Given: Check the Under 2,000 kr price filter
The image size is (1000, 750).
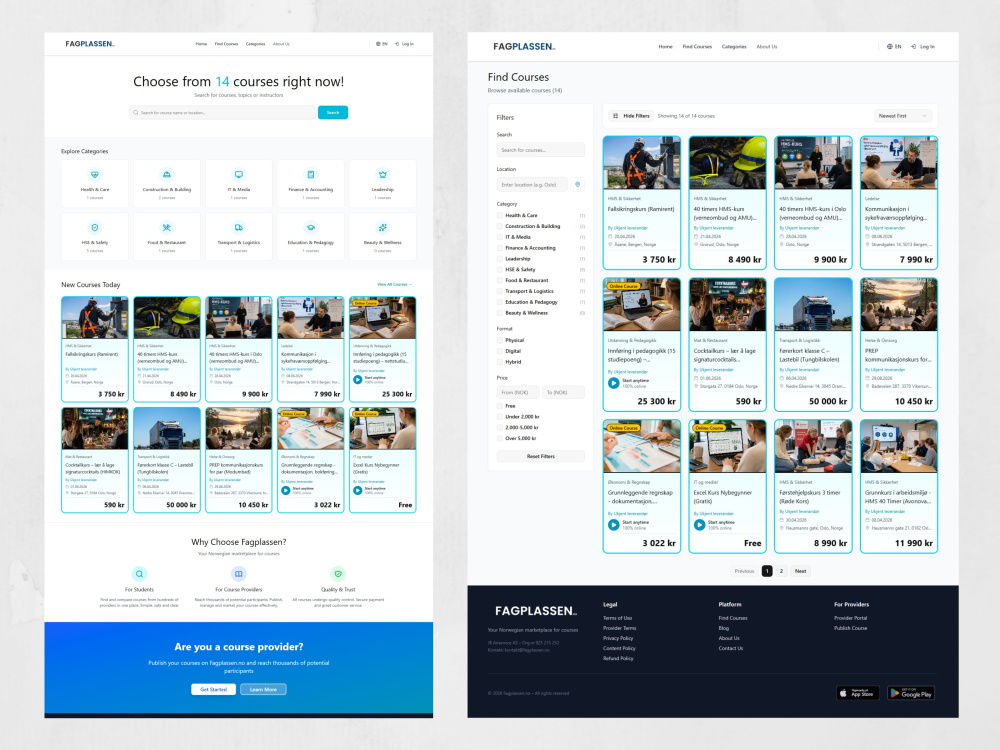Looking at the screenshot, I should tap(500, 417).
